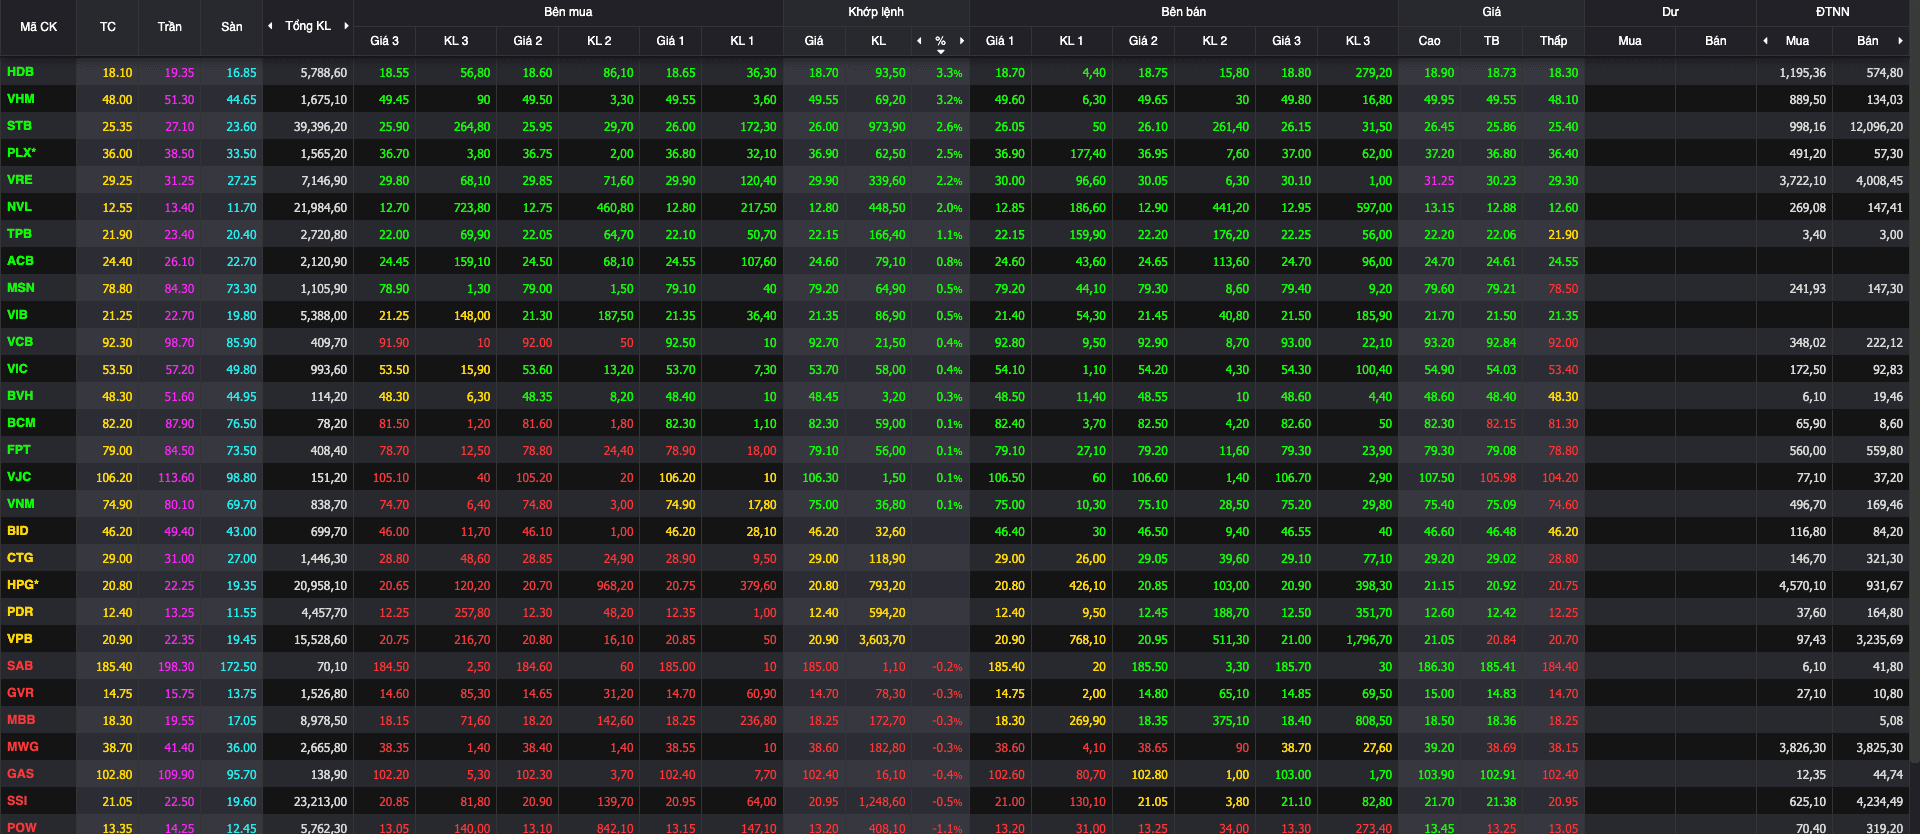Open the GAS stock ticker
Image resolution: width=1920 pixels, height=834 pixels.
20,774
